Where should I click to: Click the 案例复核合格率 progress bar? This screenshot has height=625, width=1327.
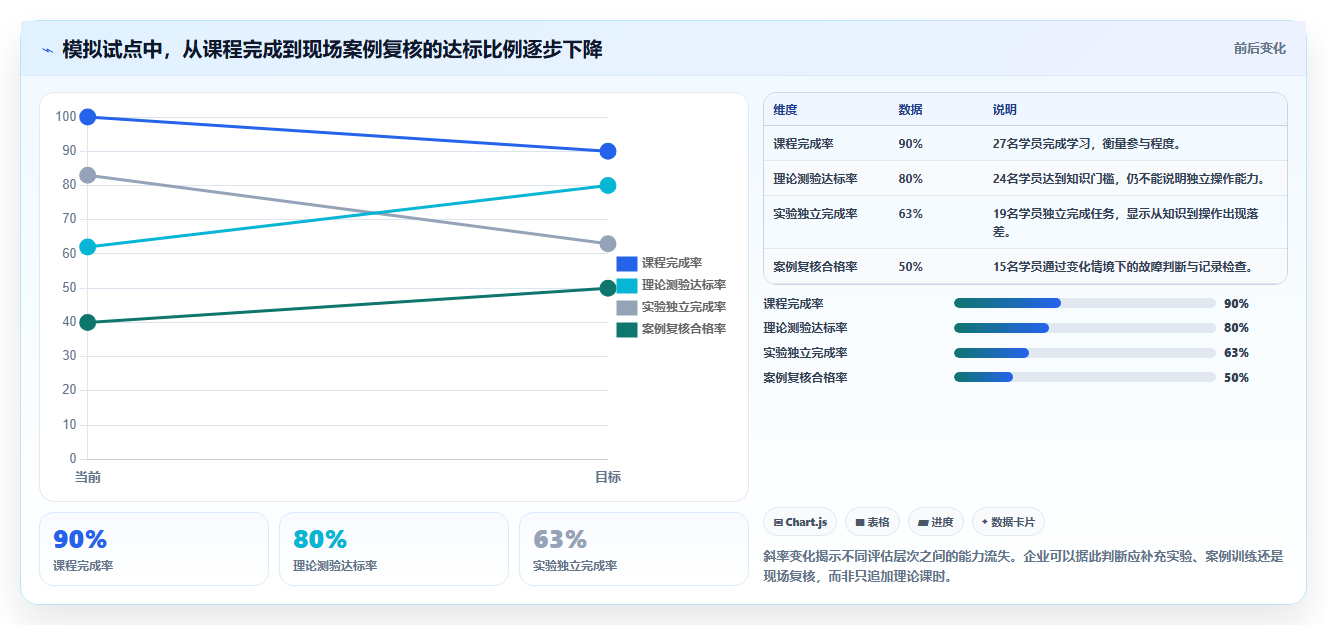[1085, 377]
